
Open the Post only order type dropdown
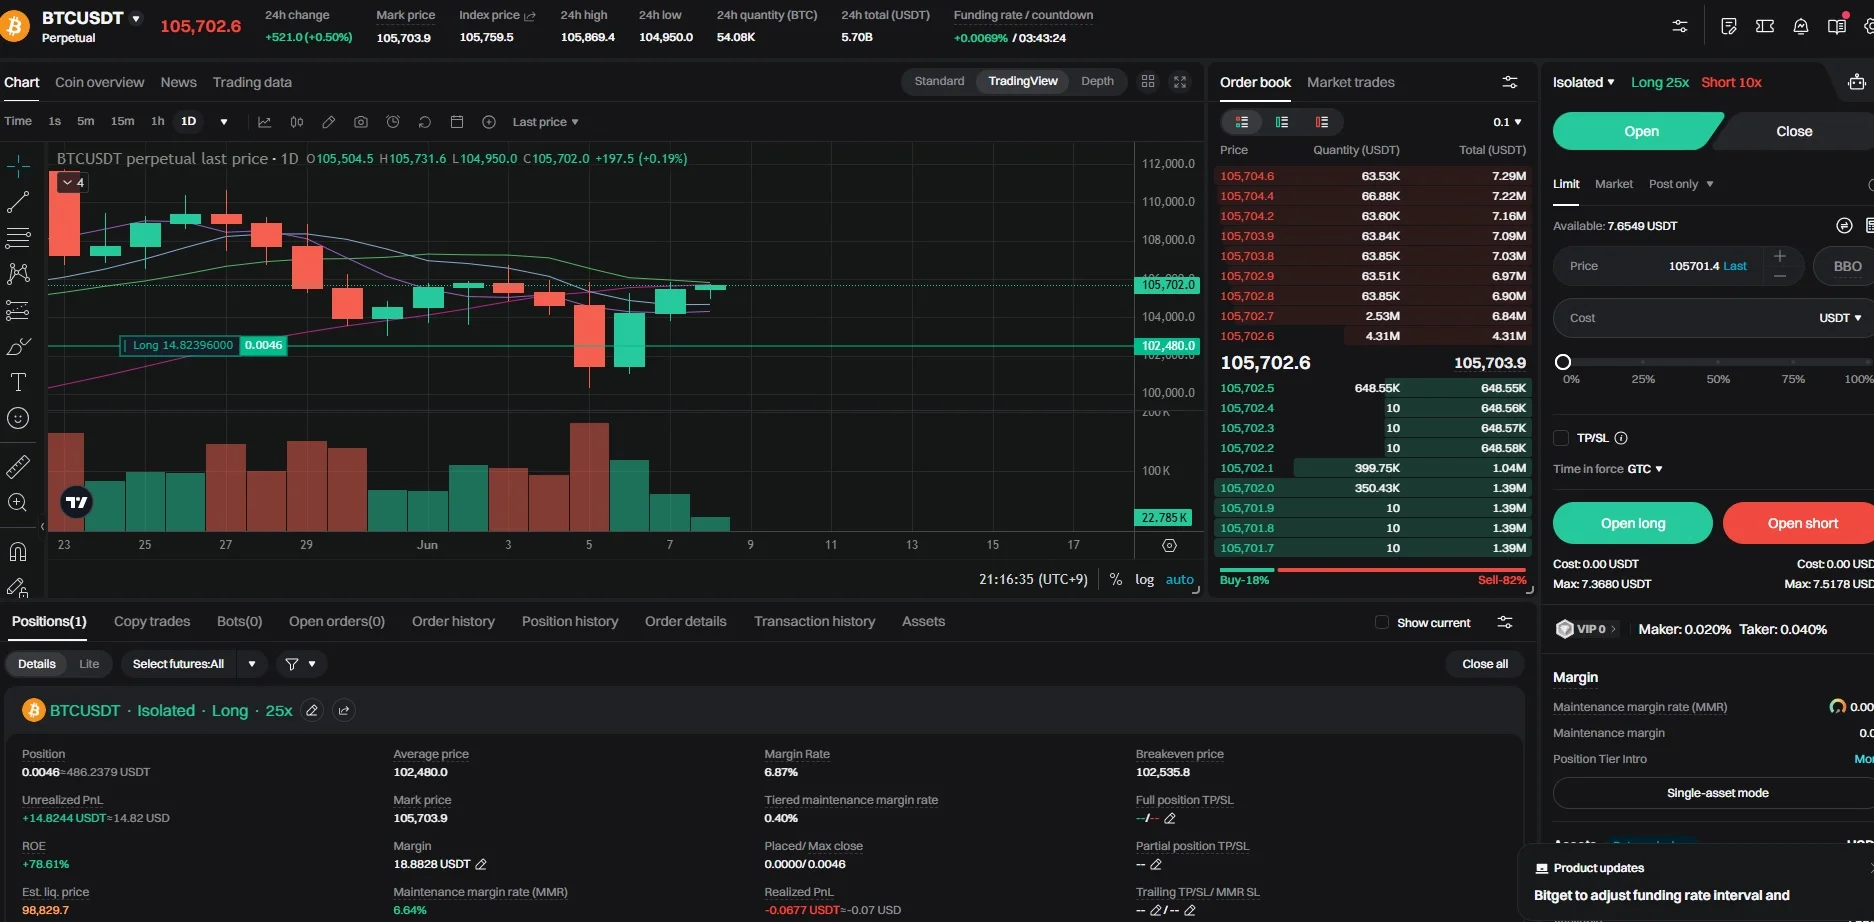pyautogui.click(x=1681, y=184)
